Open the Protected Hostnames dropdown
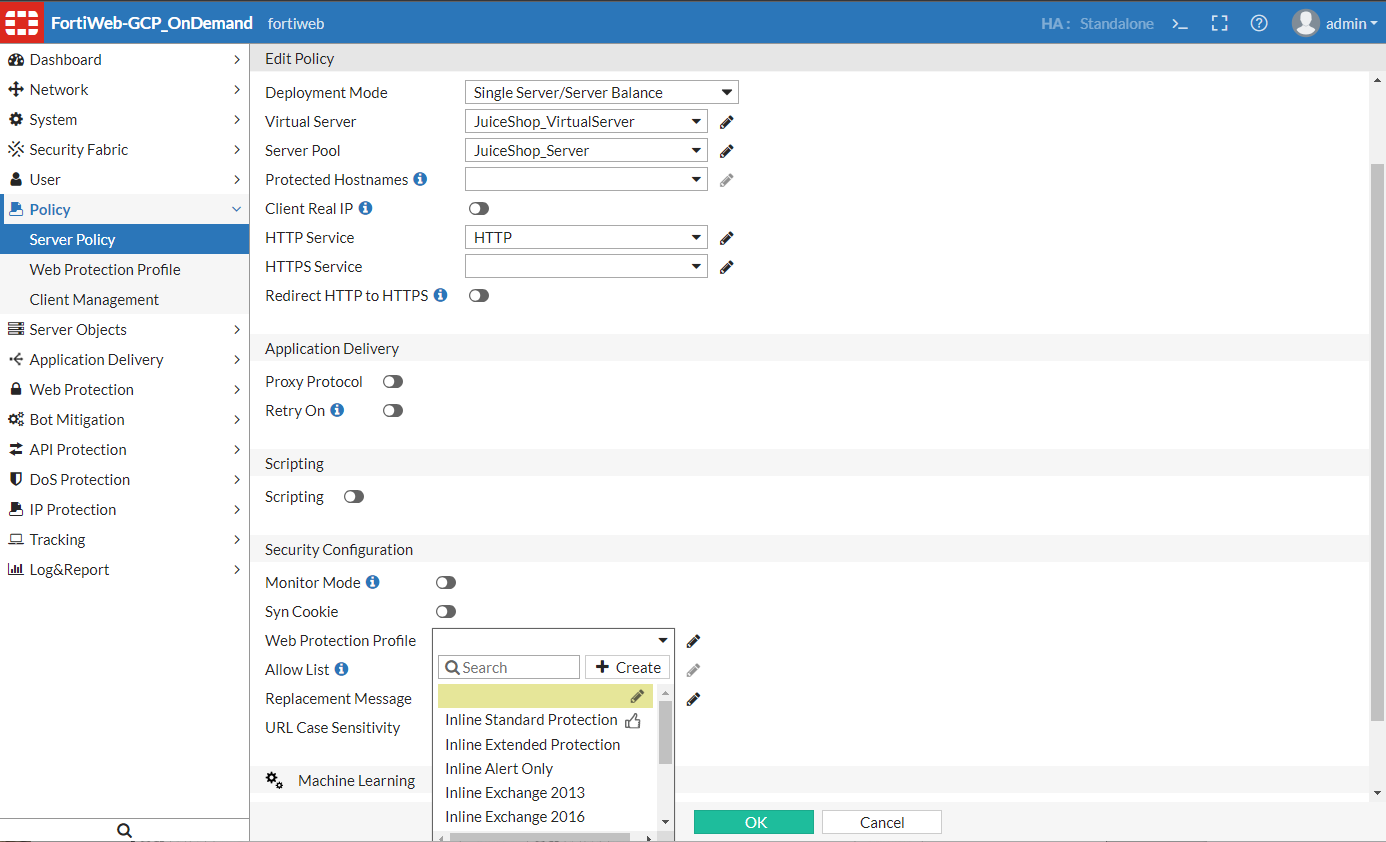 coord(586,180)
